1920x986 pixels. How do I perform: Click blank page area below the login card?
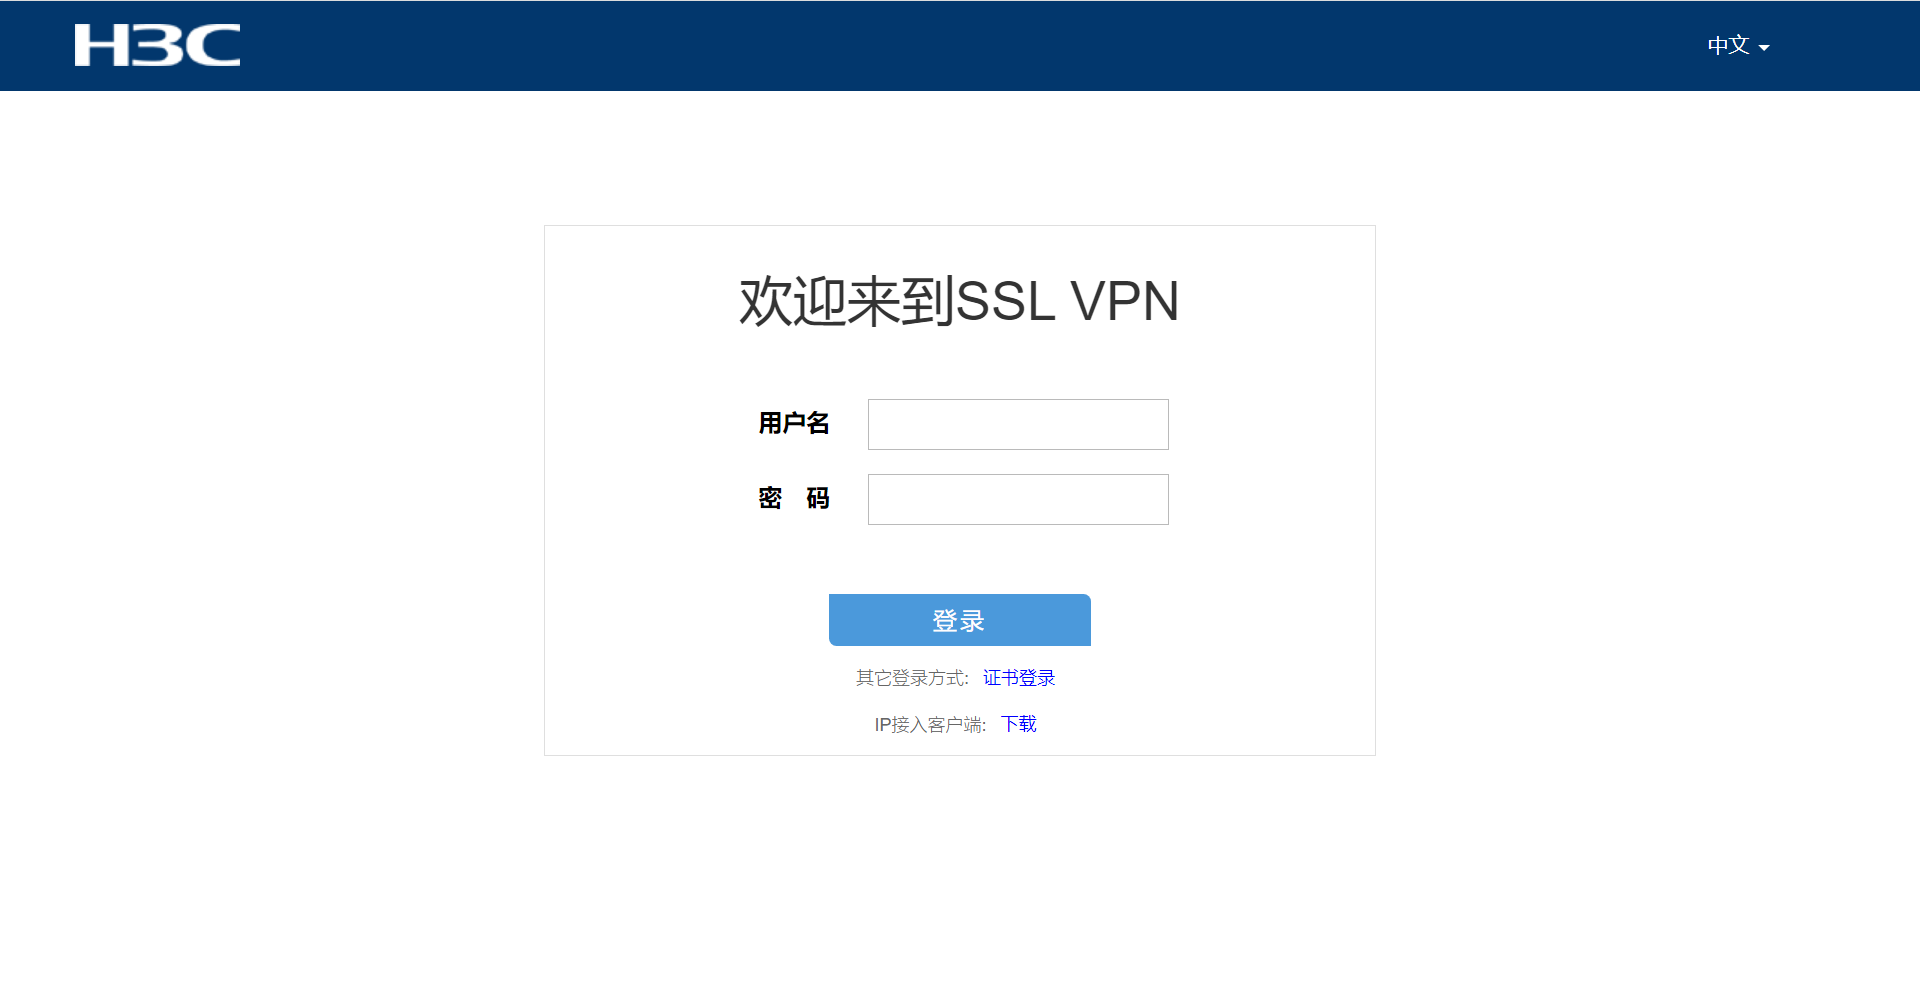point(960,870)
